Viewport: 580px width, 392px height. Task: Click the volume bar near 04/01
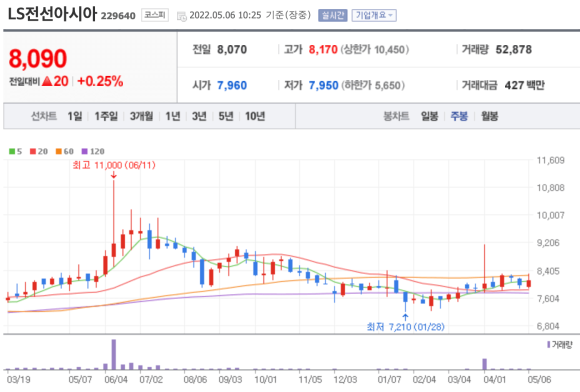(x=485, y=364)
